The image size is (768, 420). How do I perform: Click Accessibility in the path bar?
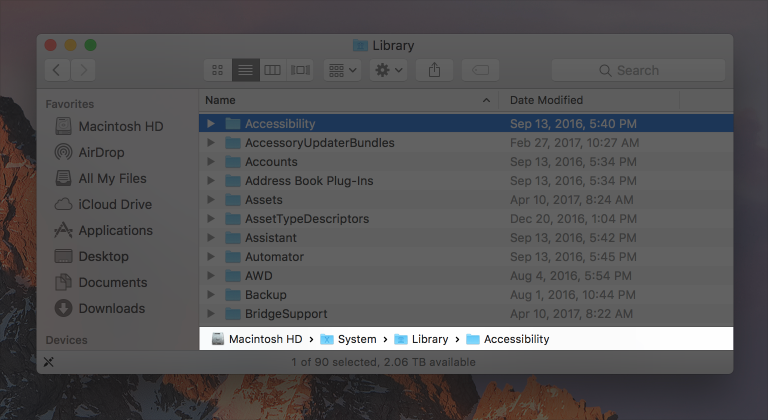click(x=508, y=339)
